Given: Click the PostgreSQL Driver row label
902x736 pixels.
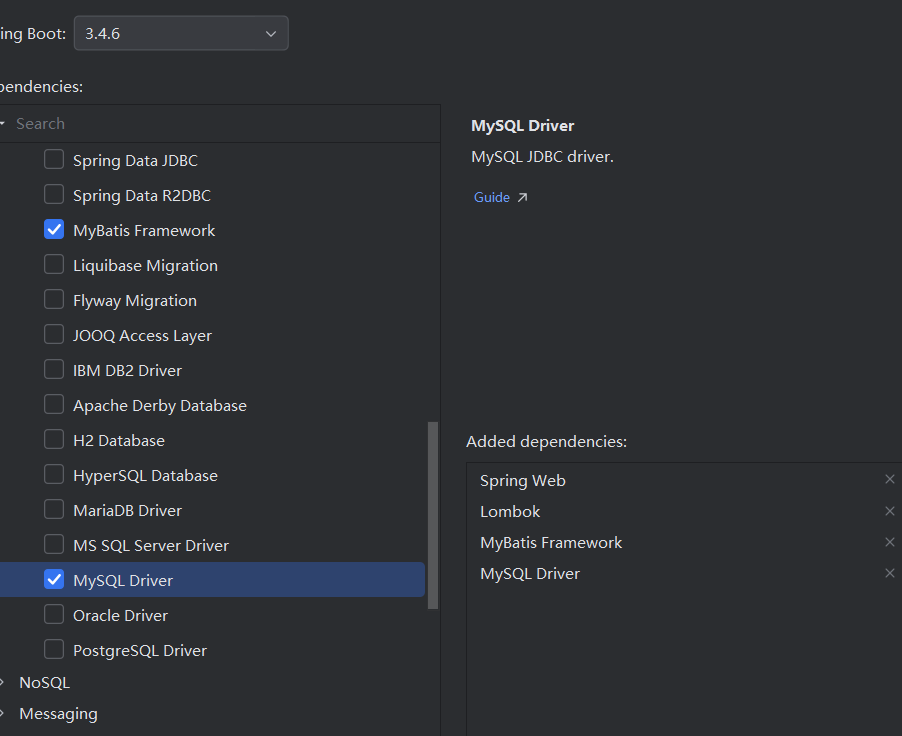Looking at the screenshot, I should 140,651.
